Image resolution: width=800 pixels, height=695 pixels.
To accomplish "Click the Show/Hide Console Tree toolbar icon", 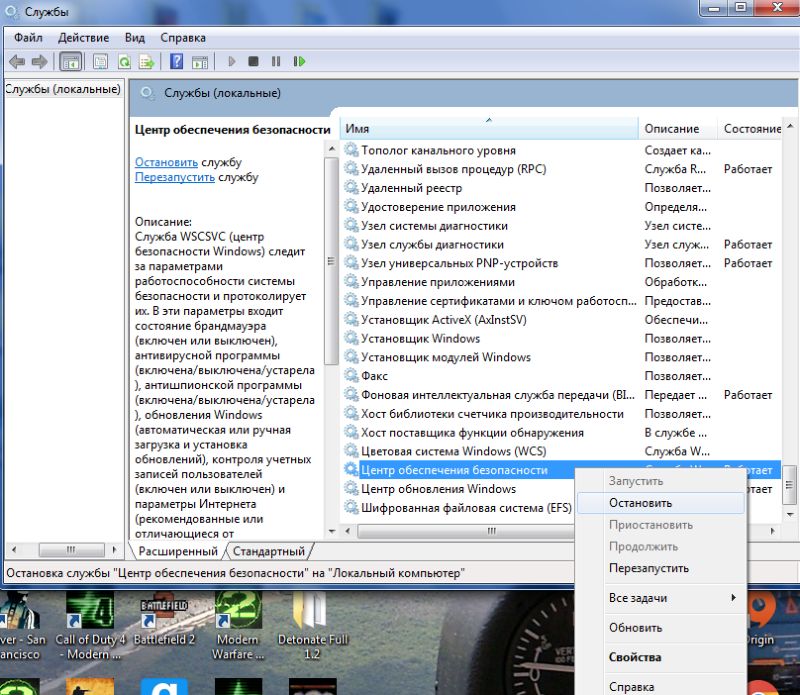I will [71, 61].
